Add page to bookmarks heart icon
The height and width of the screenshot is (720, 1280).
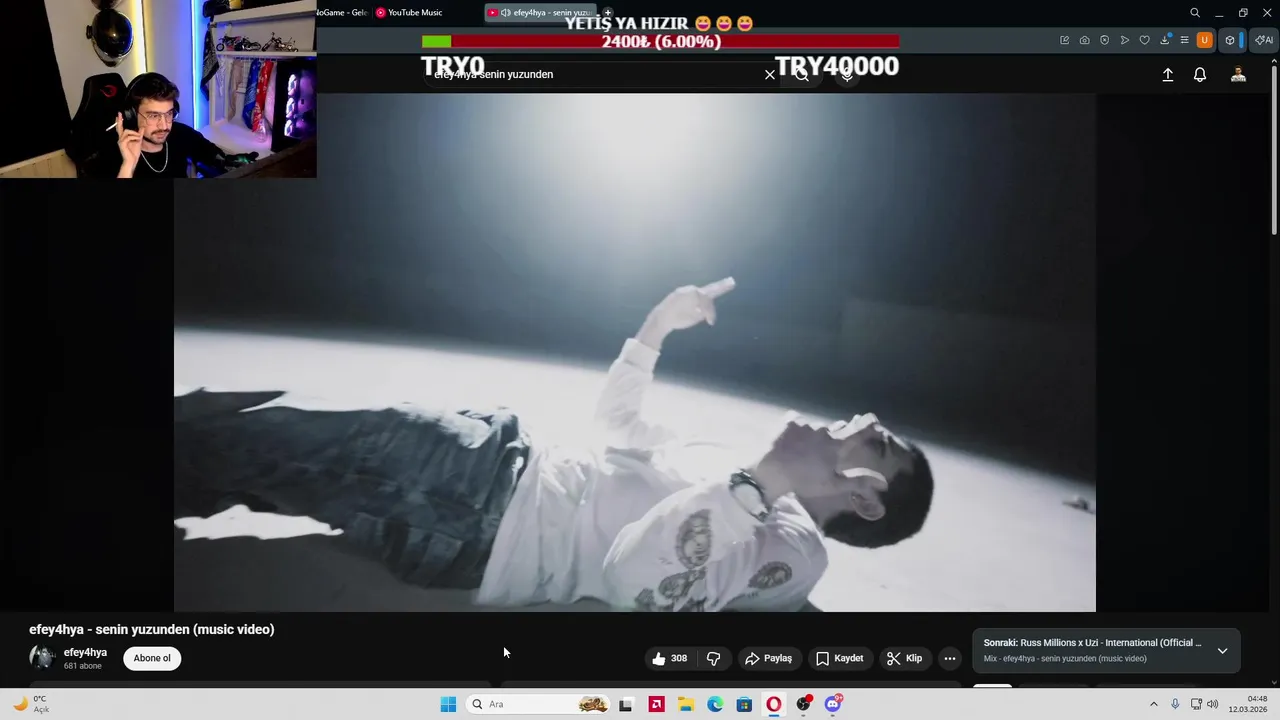(1145, 40)
